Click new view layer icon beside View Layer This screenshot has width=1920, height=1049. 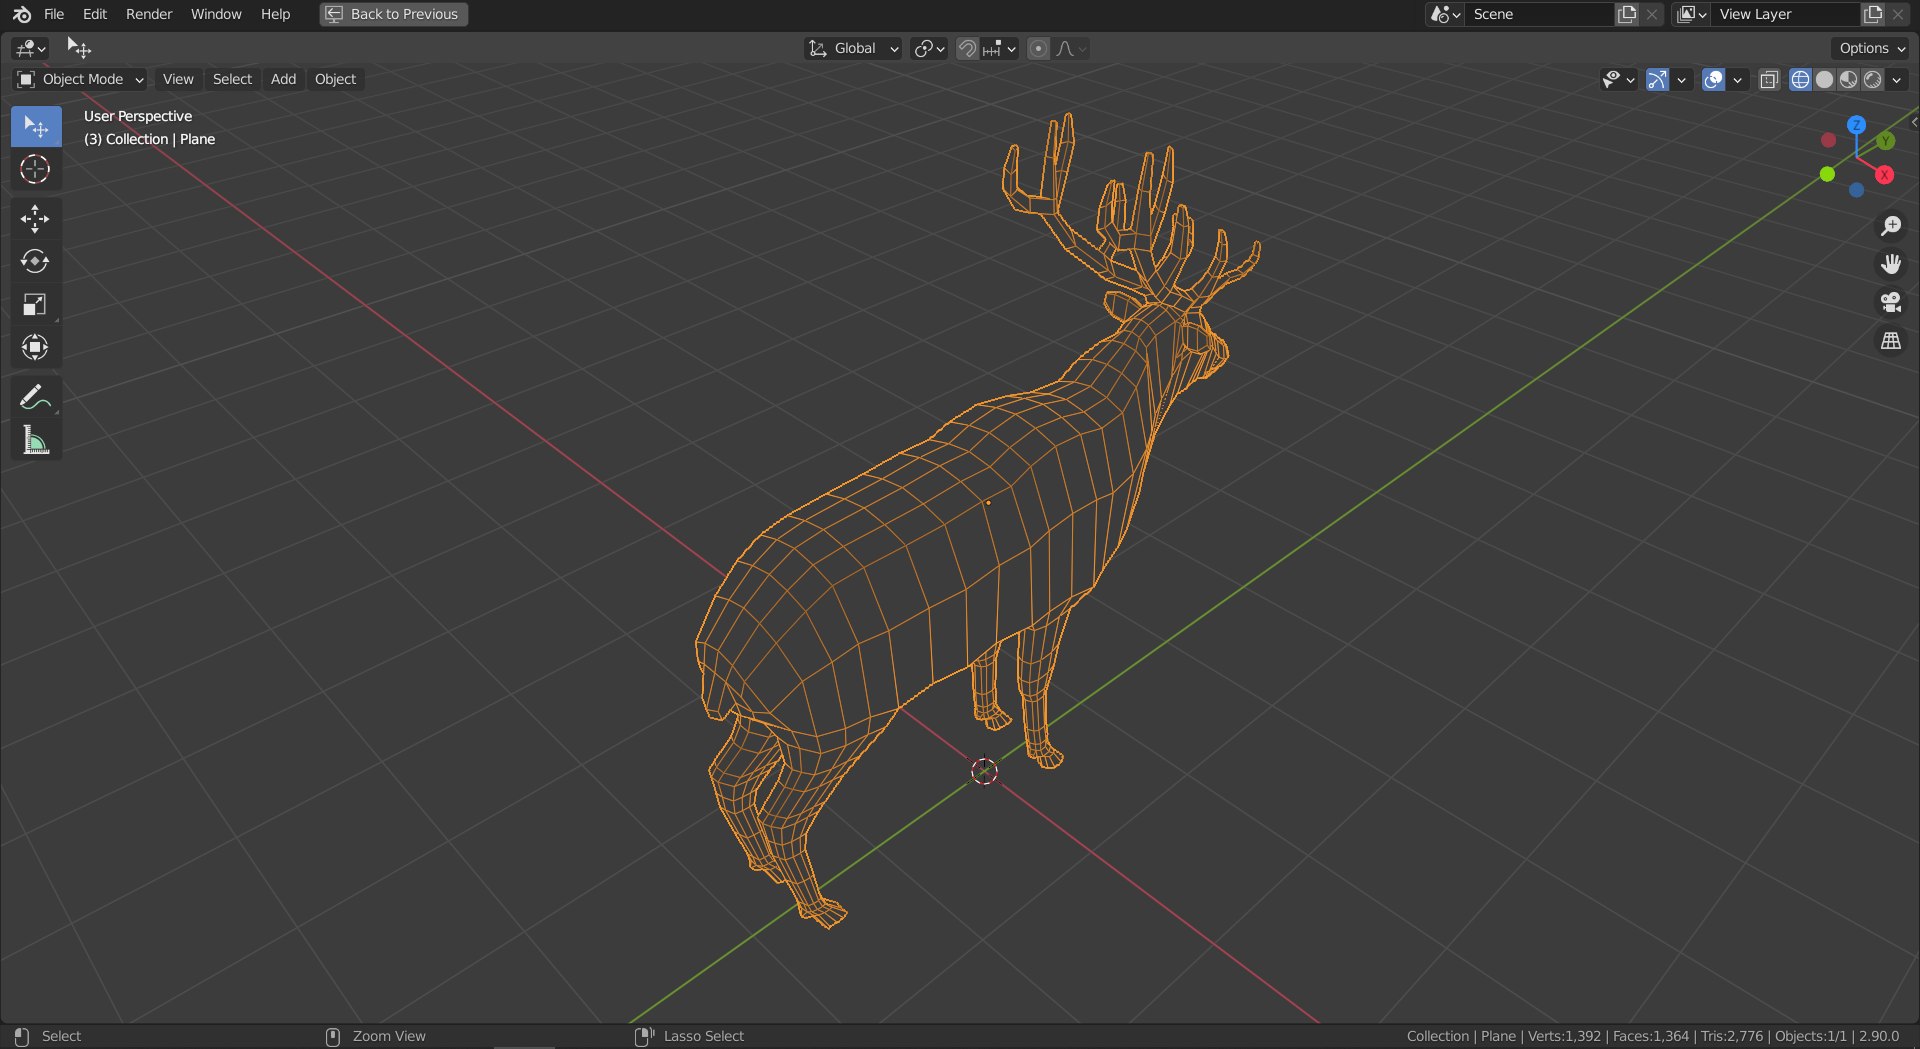[x=1873, y=14]
